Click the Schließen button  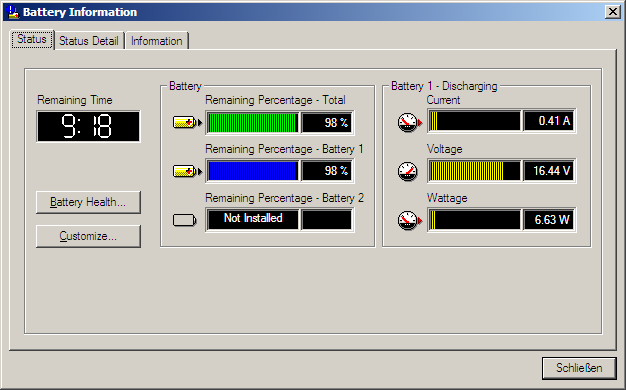point(579,368)
